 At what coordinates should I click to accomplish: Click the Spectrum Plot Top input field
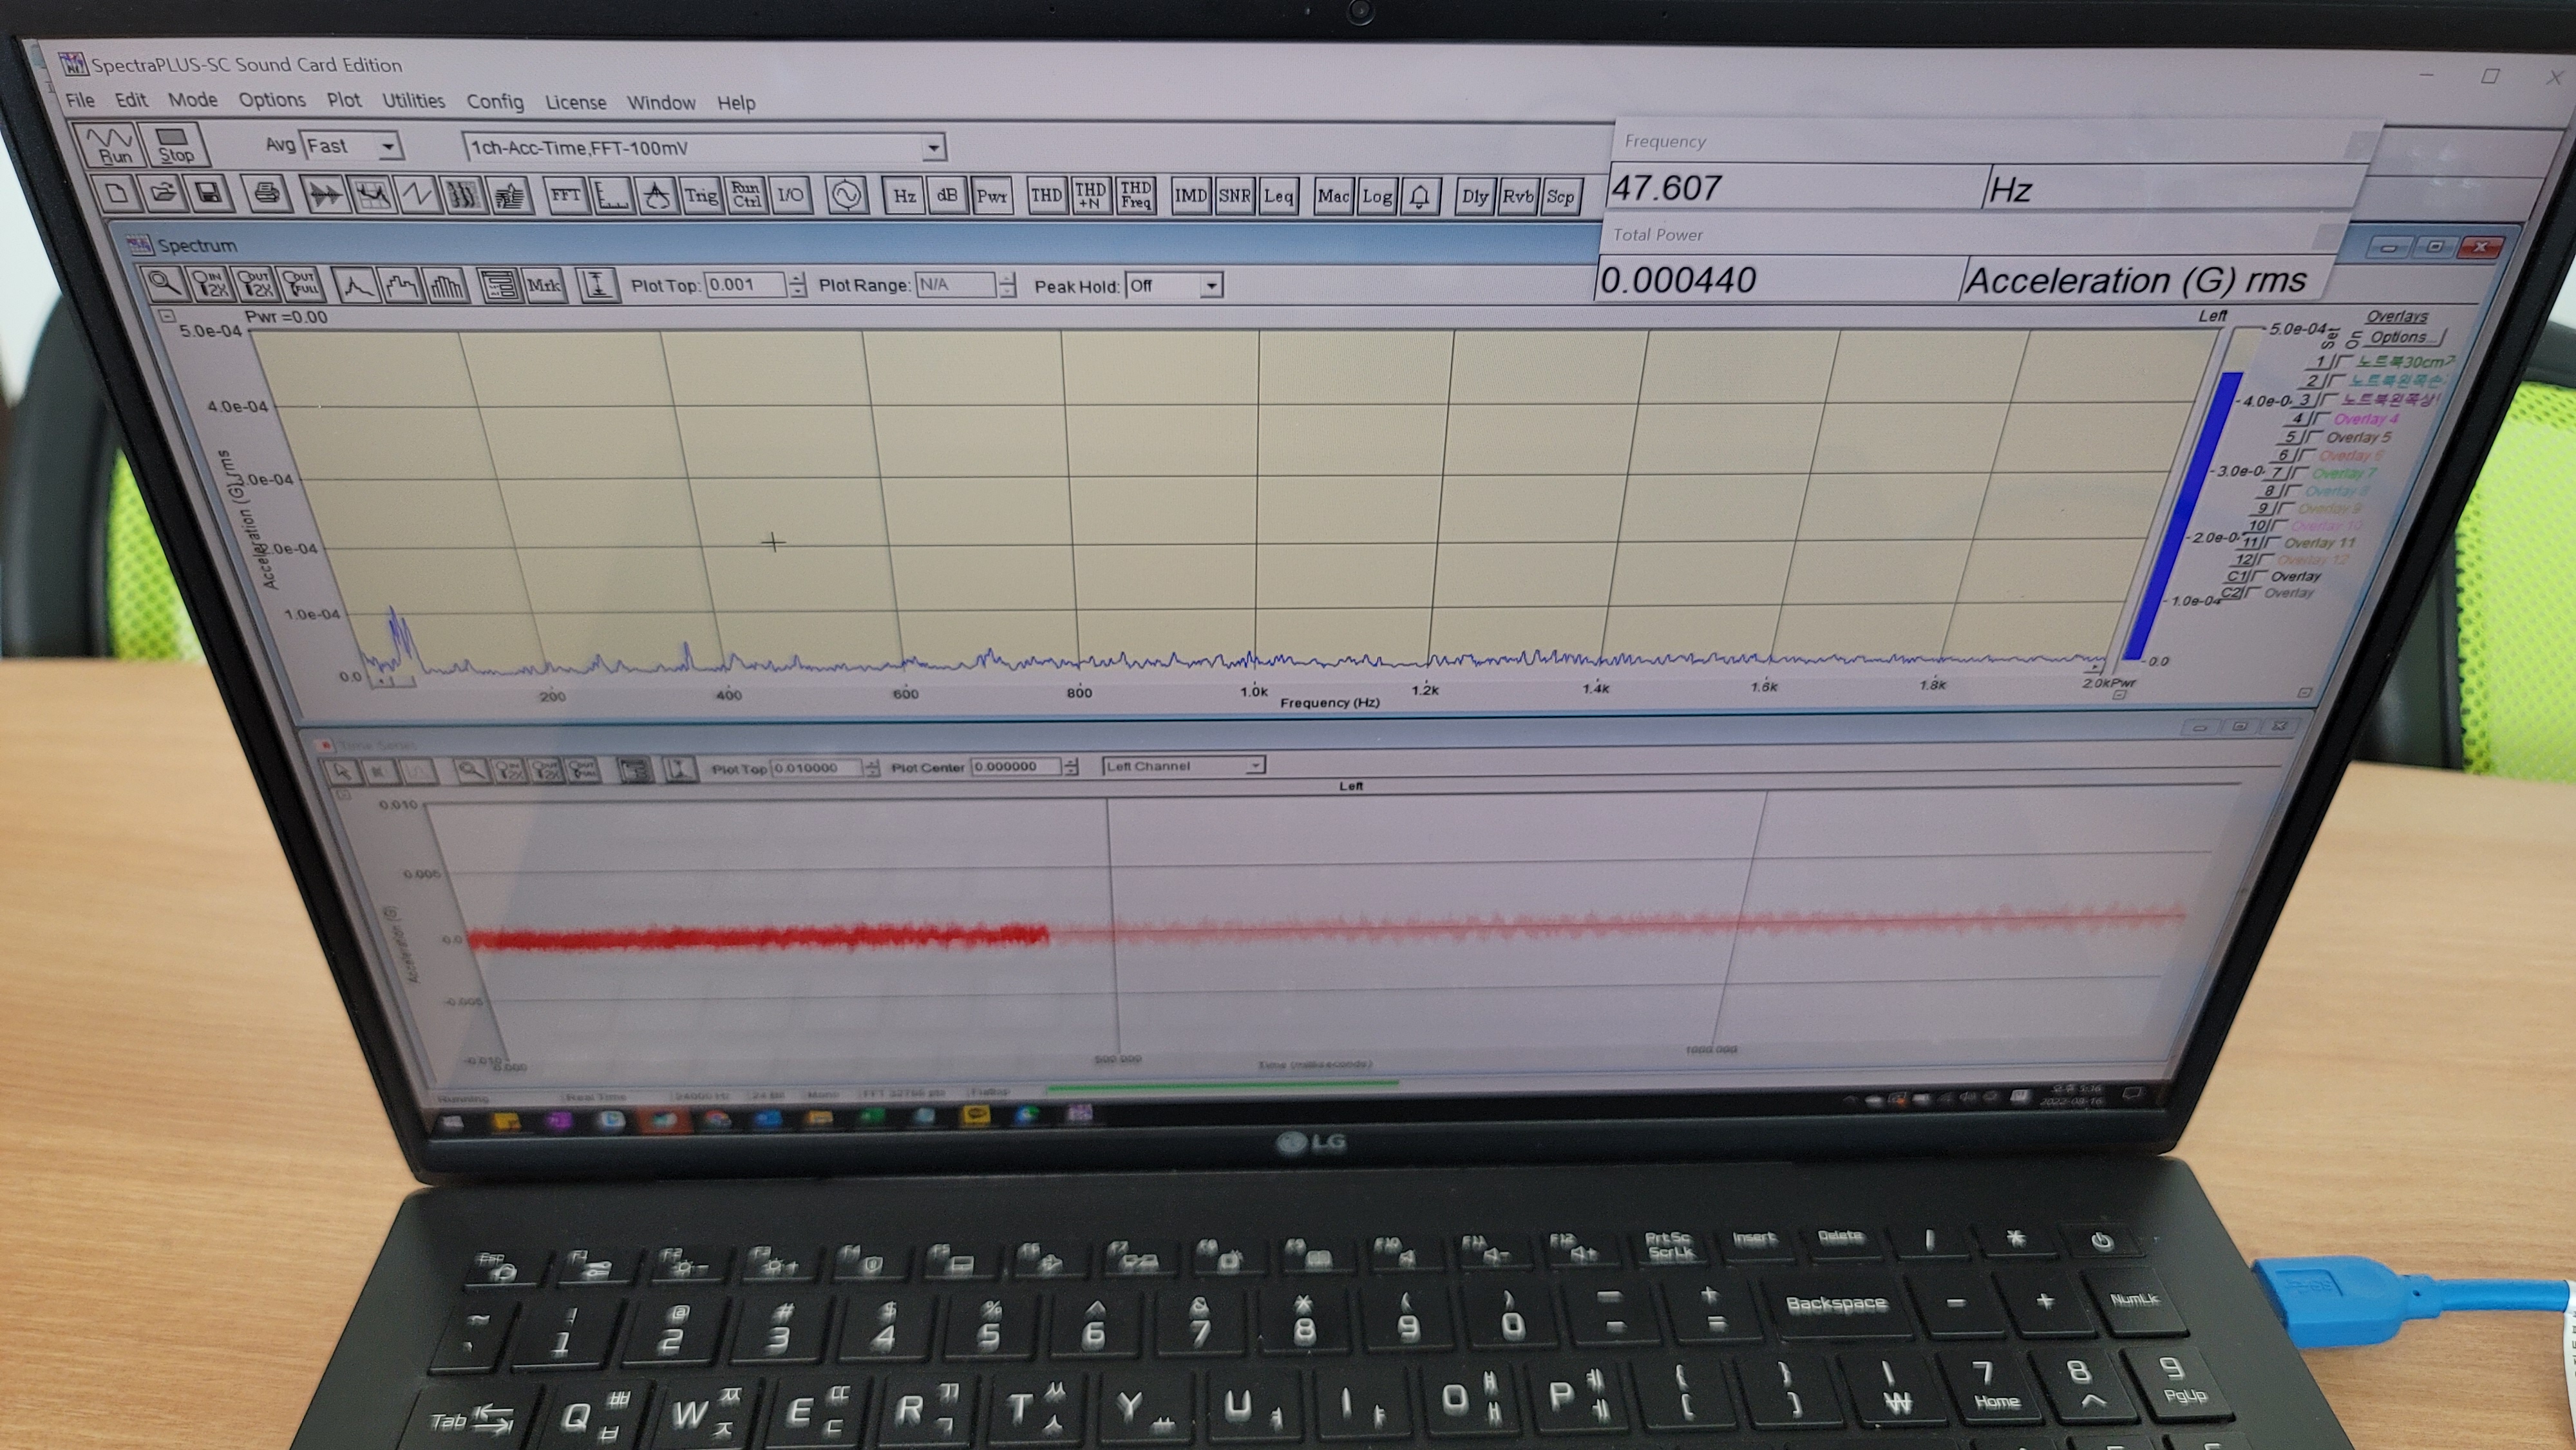745,285
